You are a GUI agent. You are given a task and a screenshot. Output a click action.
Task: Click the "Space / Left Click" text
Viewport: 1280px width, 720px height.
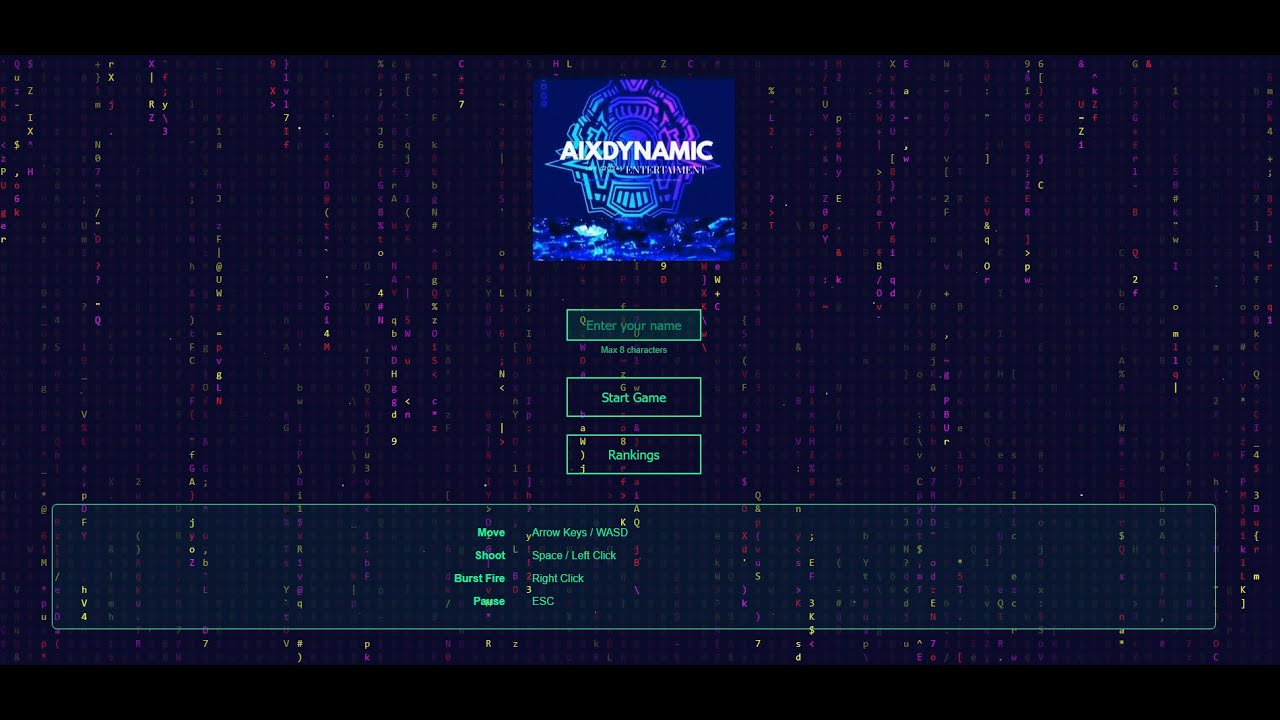tap(574, 556)
